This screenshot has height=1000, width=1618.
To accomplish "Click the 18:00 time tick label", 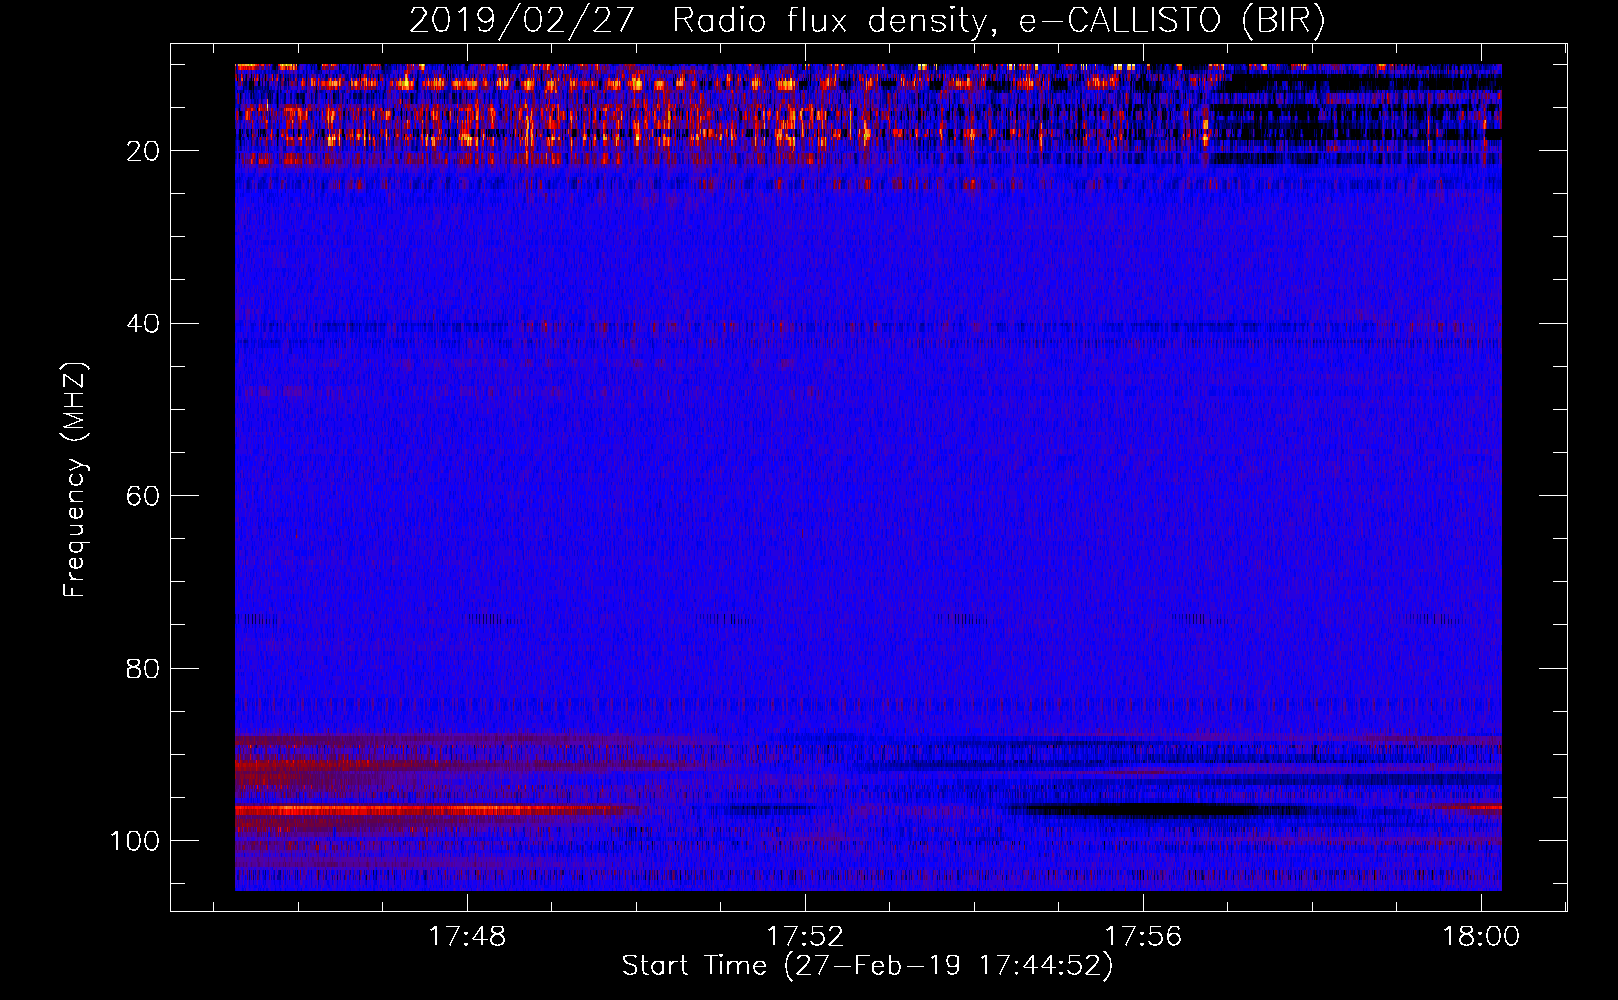I will point(1481,937).
